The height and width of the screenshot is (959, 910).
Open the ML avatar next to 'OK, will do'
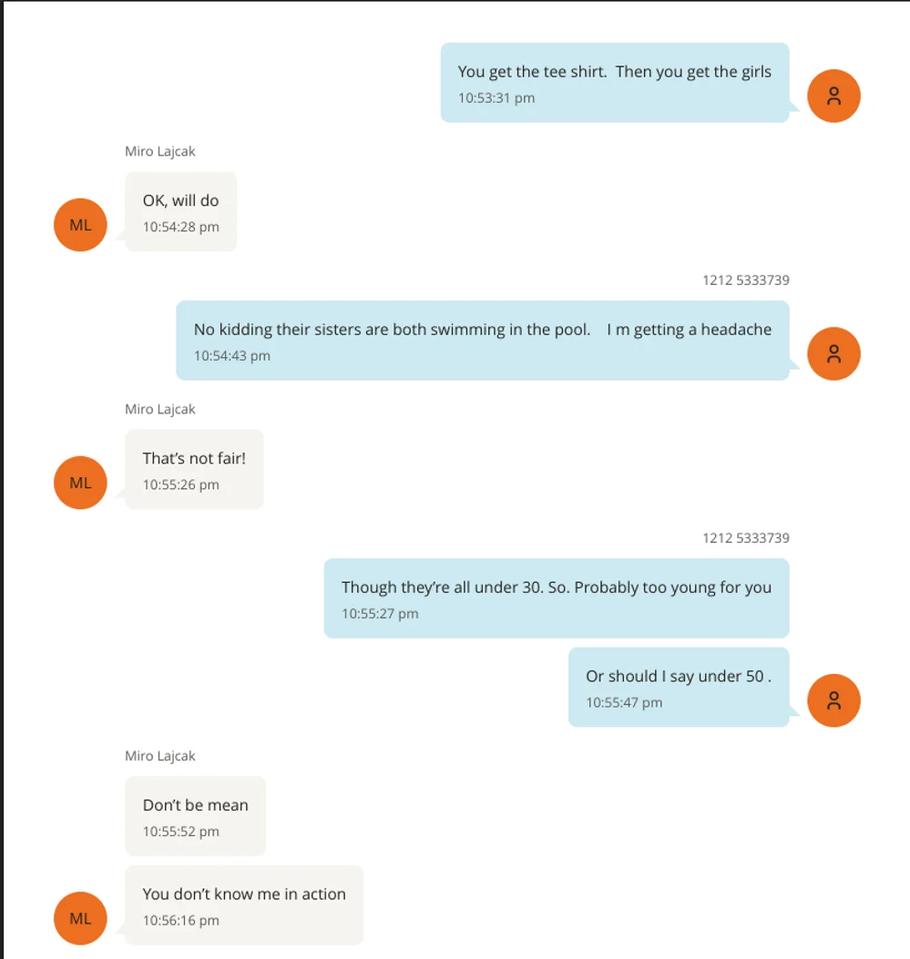click(79, 224)
